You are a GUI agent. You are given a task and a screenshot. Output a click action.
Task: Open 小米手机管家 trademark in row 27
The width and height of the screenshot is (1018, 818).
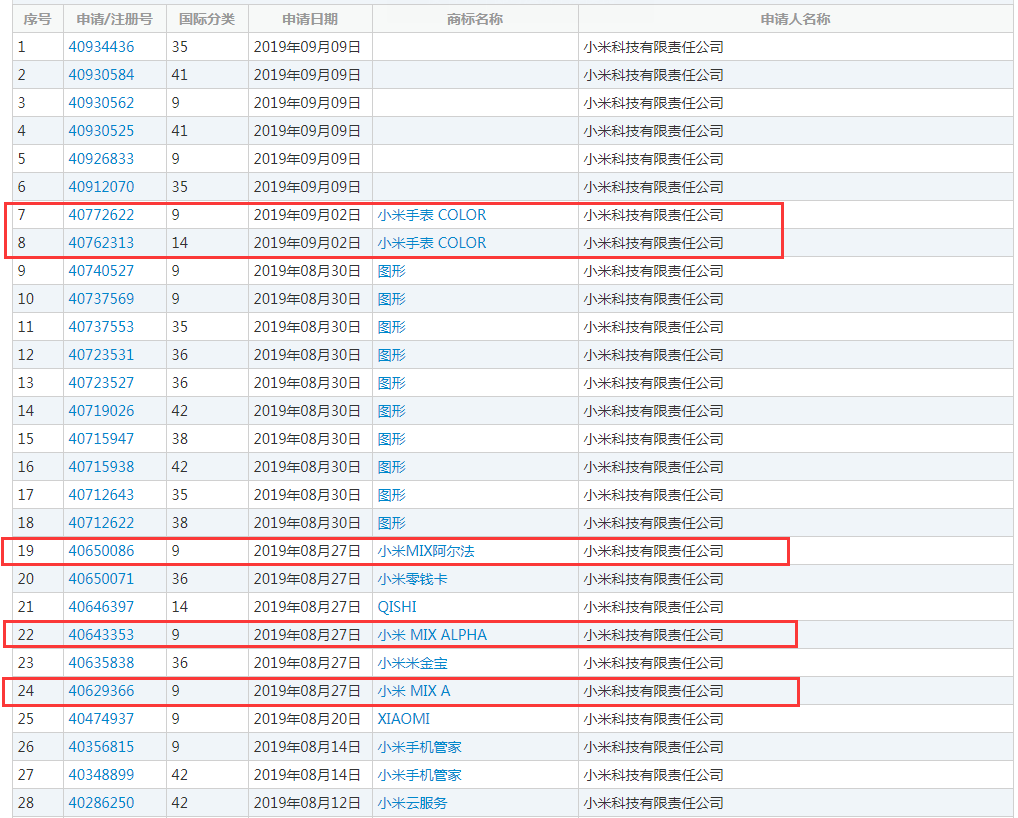point(419,775)
